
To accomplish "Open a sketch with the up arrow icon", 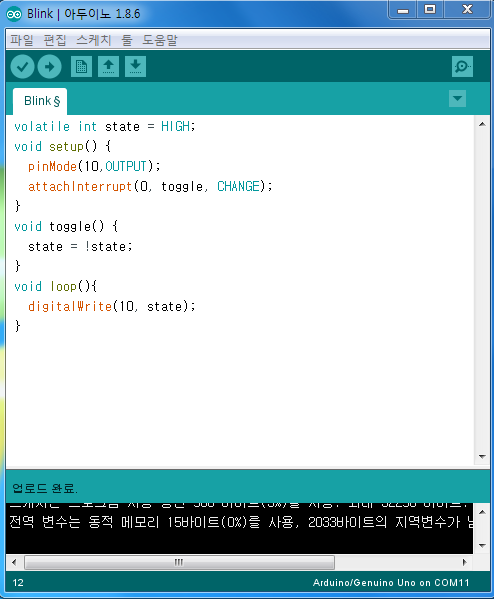I will click(x=109, y=67).
